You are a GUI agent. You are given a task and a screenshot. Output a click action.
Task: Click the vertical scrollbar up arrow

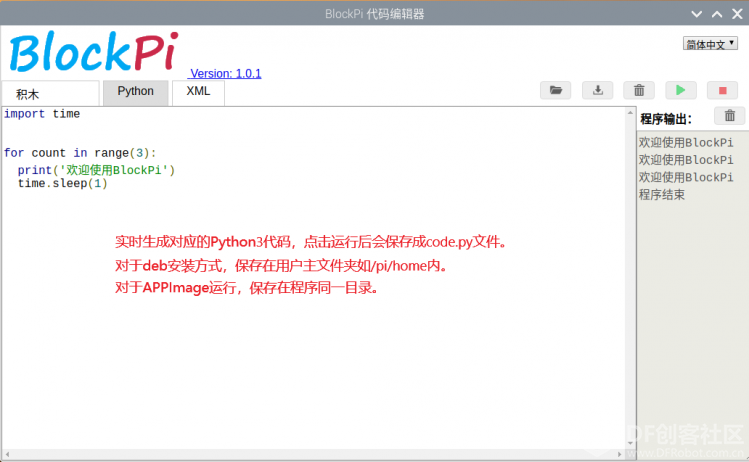pos(630,113)
